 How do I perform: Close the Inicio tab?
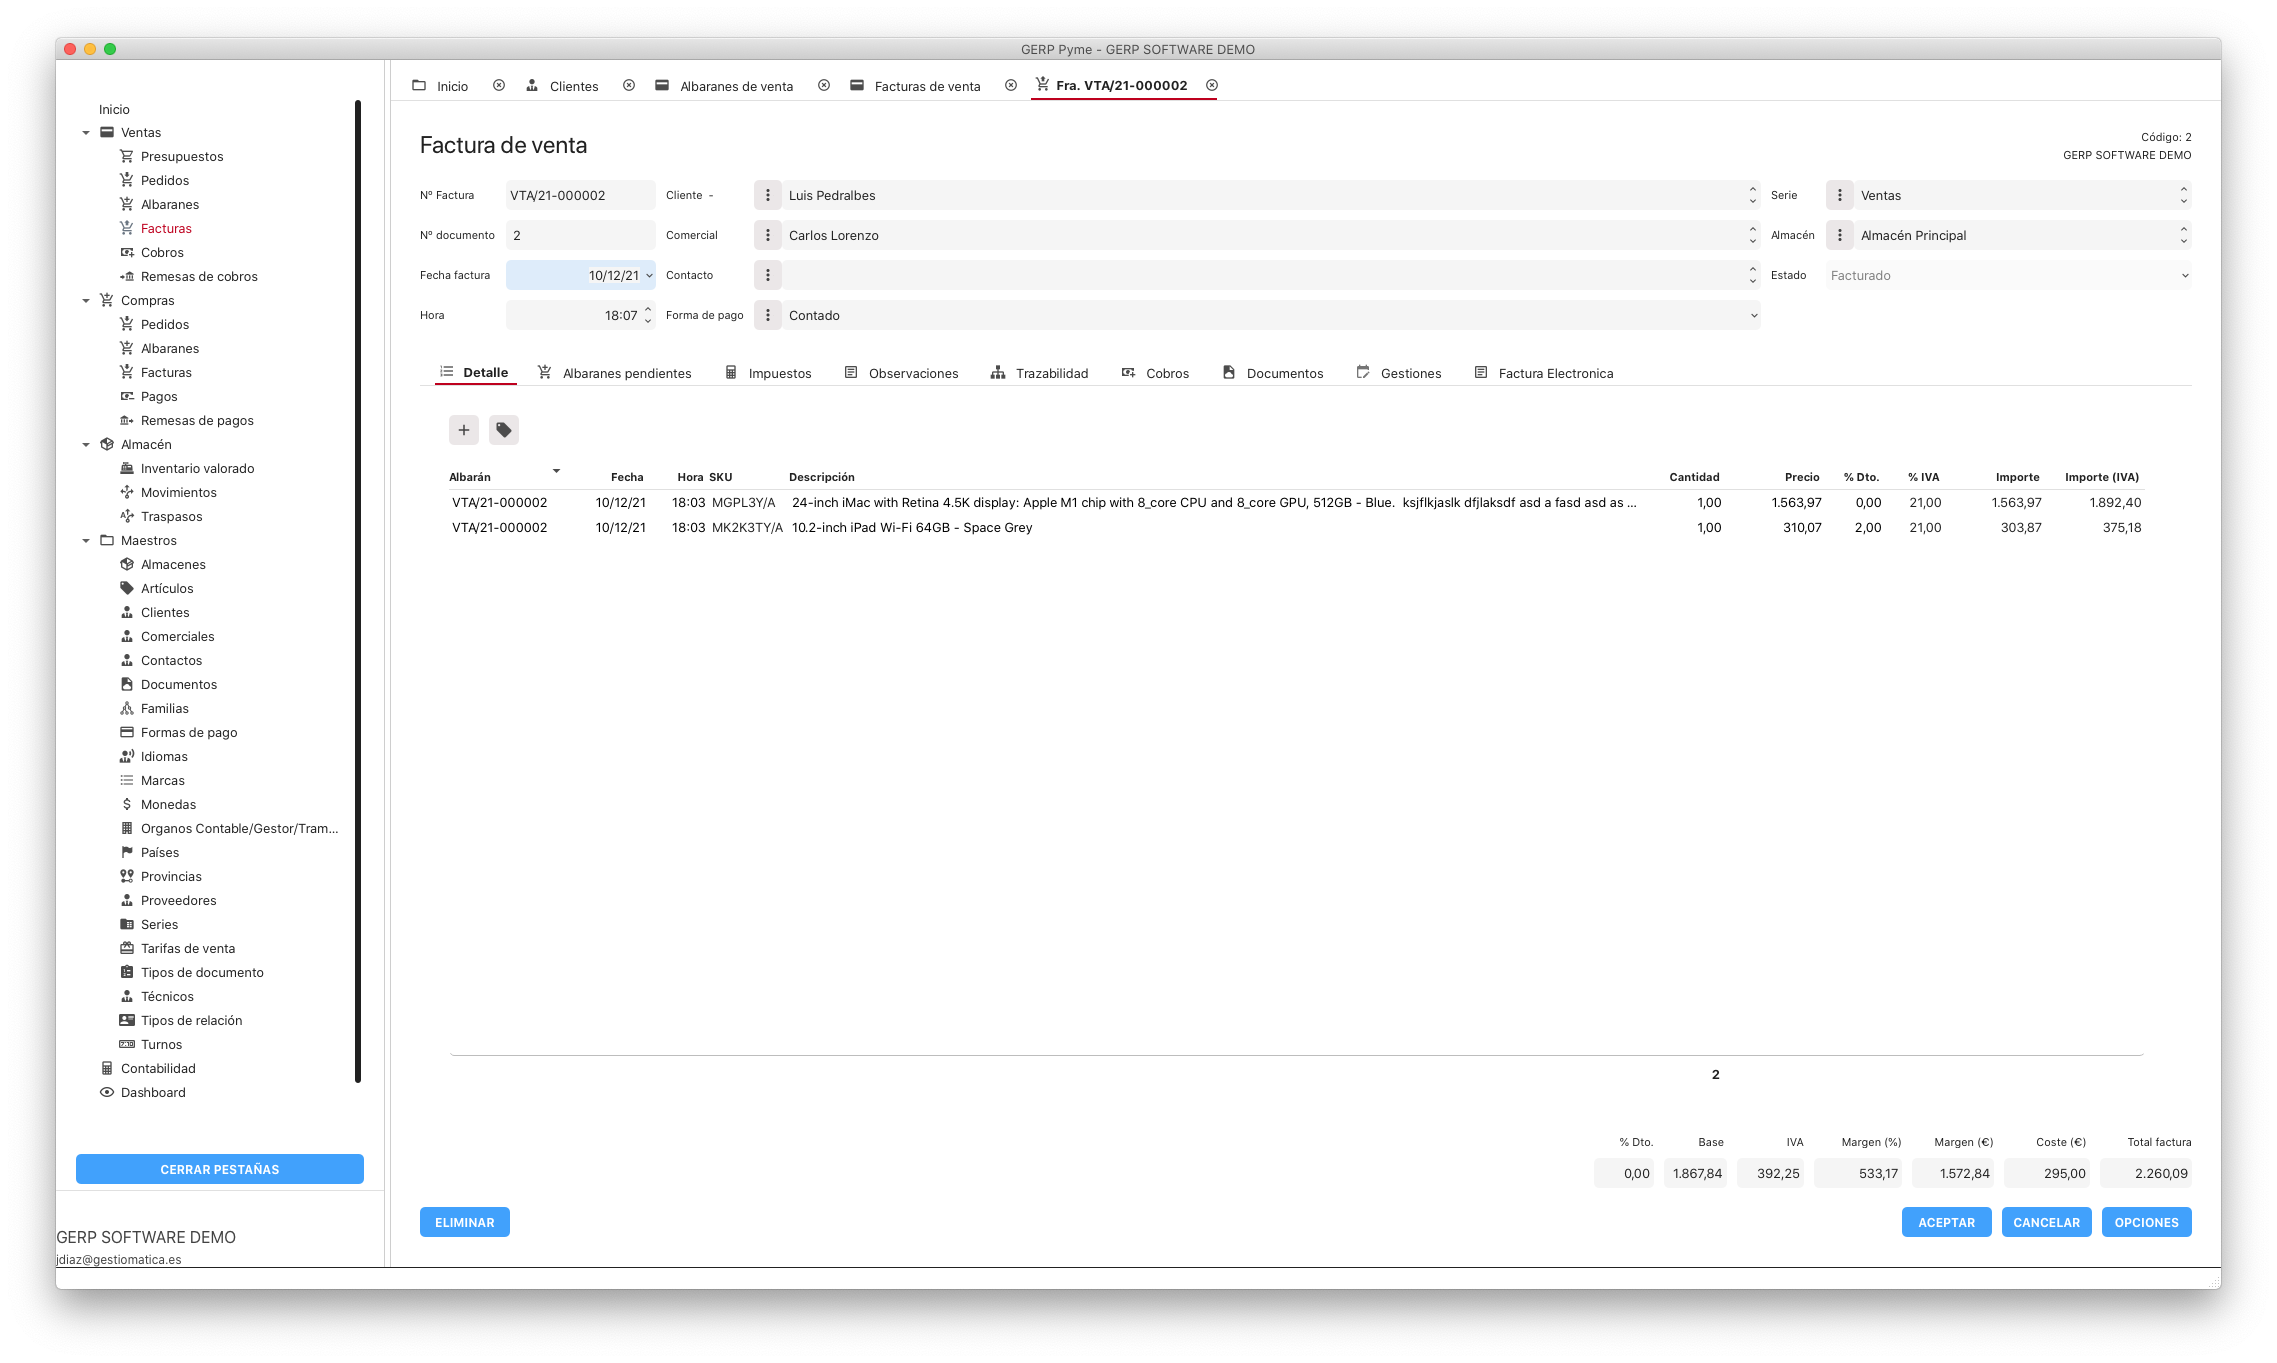(498, 86)
